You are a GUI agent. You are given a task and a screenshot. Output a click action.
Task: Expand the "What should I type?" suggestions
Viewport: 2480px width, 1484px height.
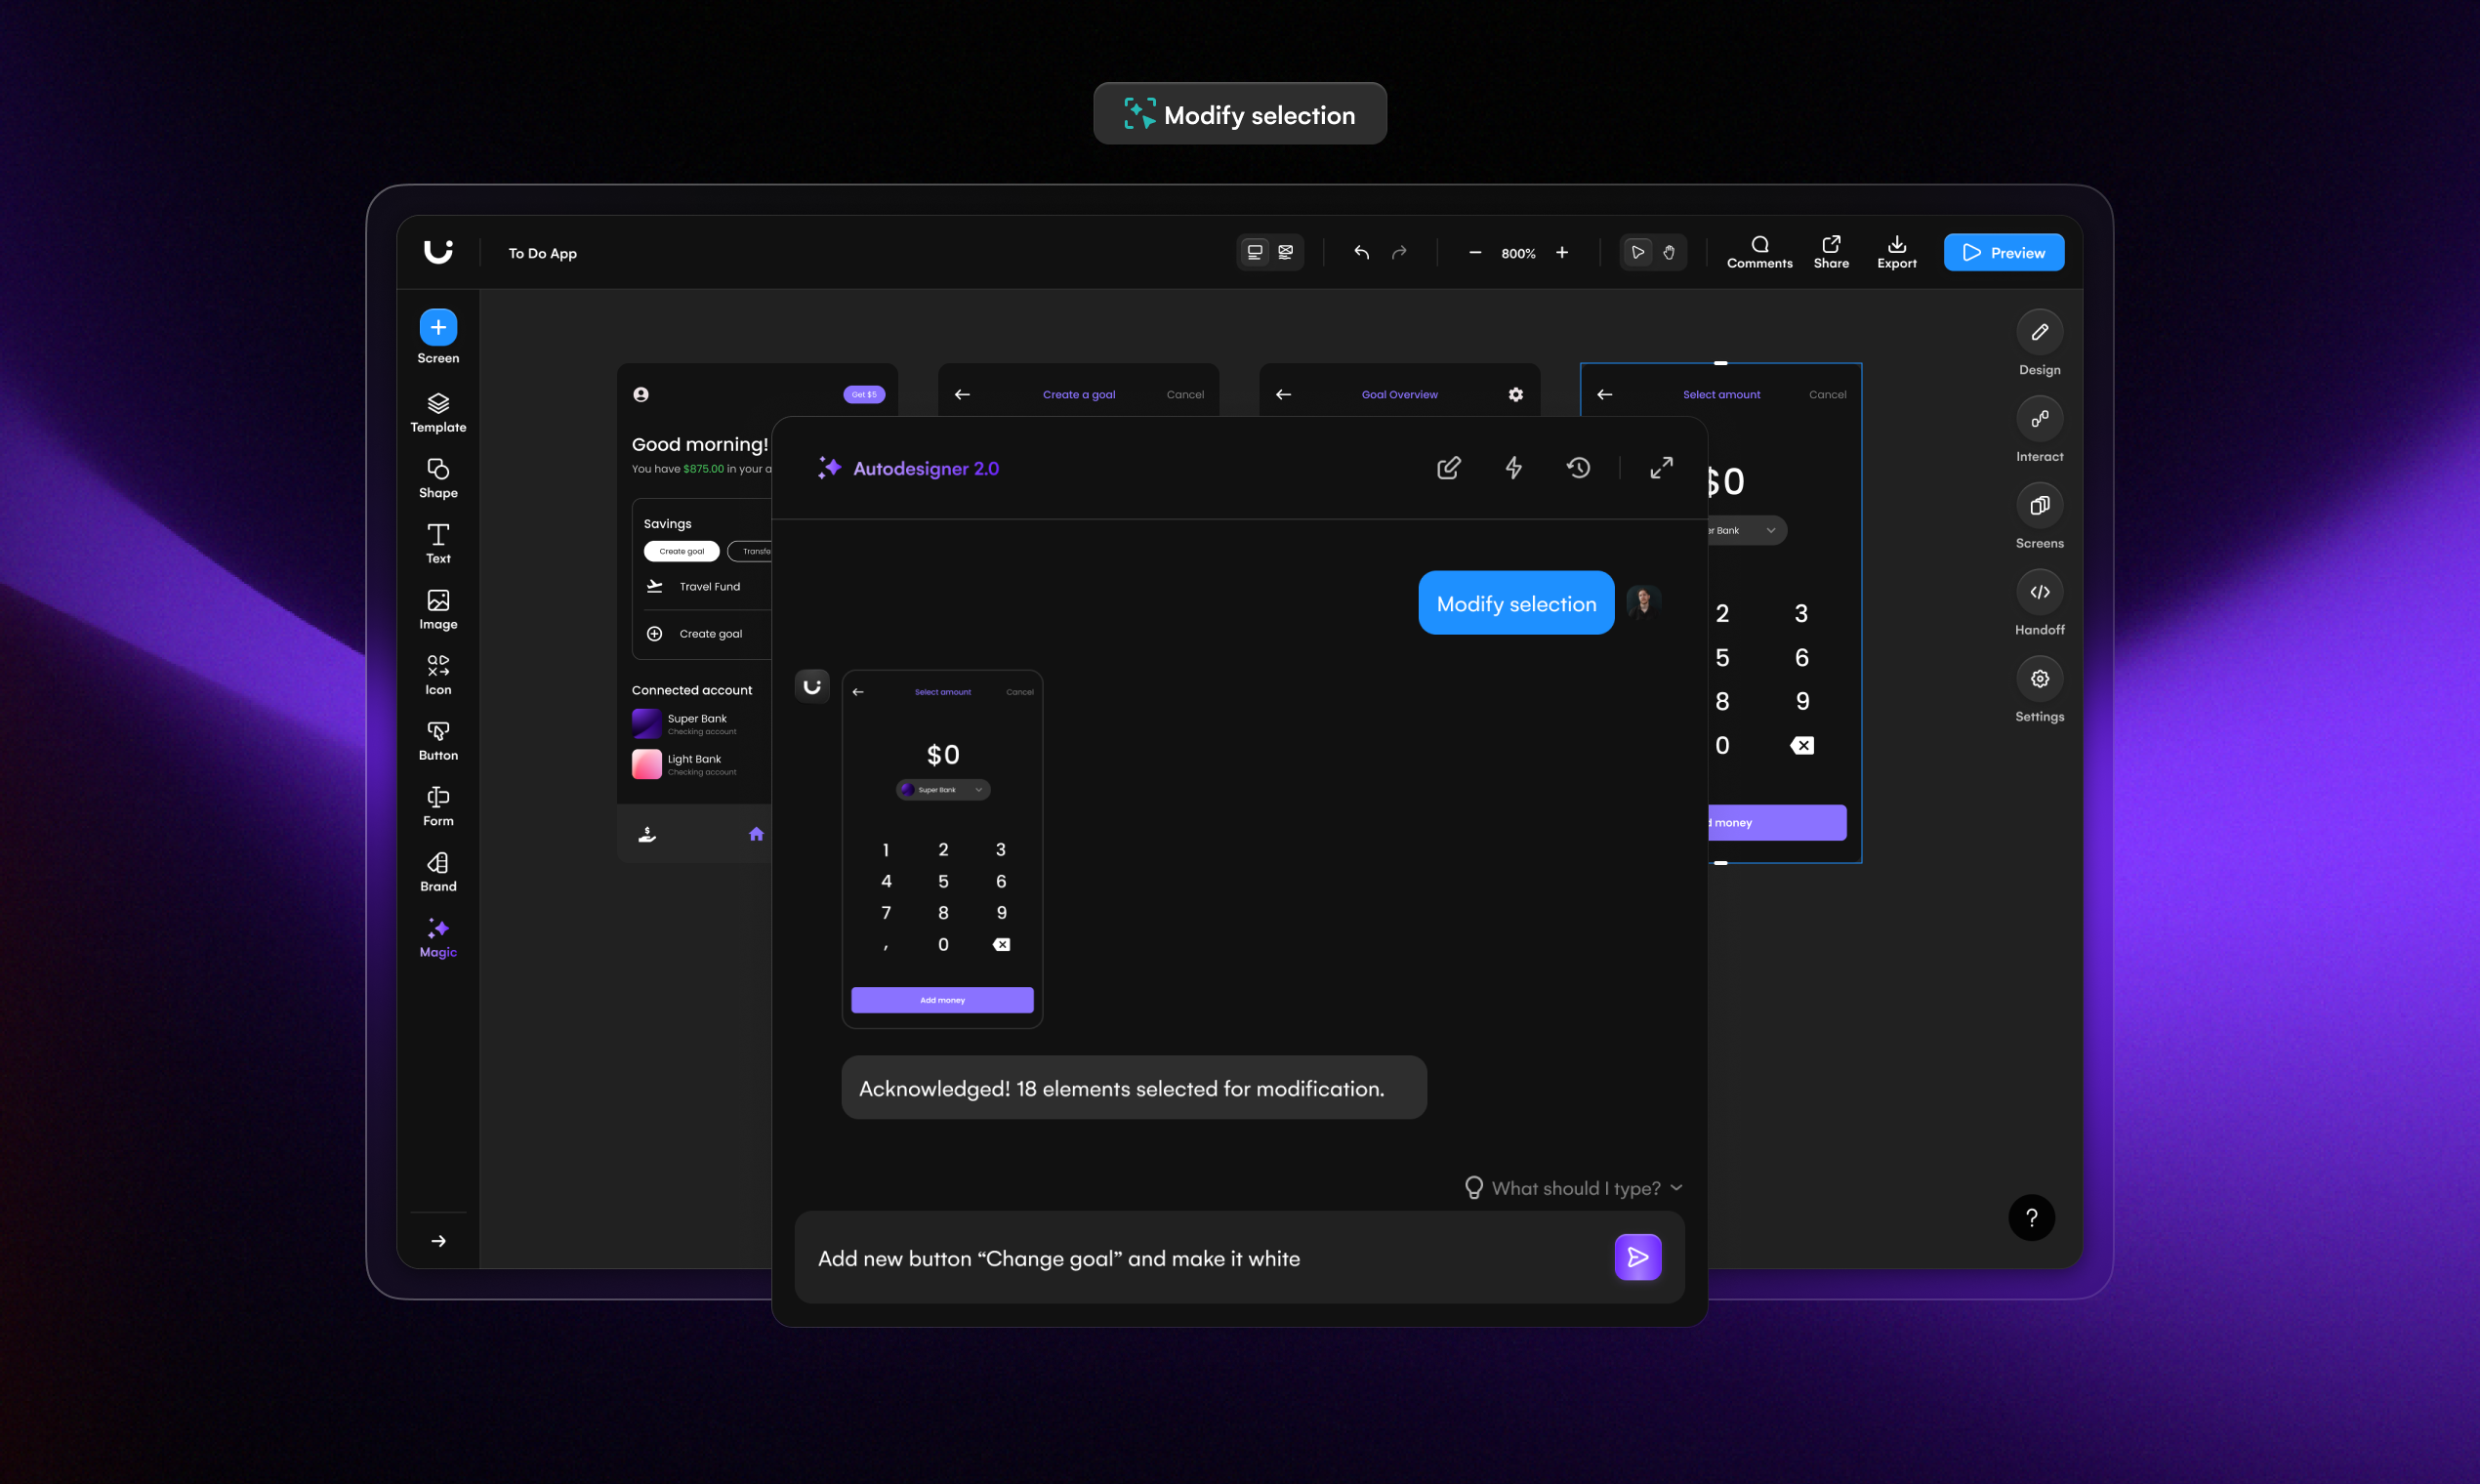coord(1574,1188)
